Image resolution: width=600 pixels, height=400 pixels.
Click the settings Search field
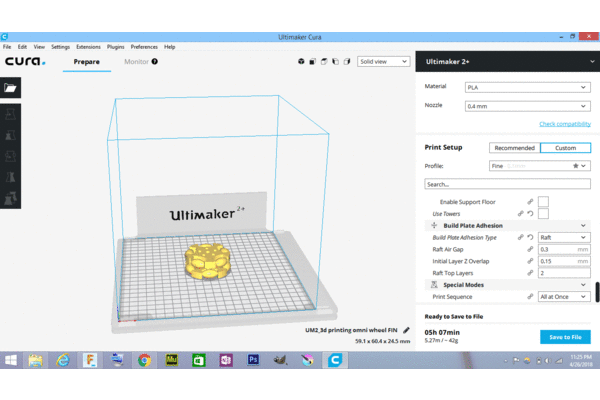[507, 184]
